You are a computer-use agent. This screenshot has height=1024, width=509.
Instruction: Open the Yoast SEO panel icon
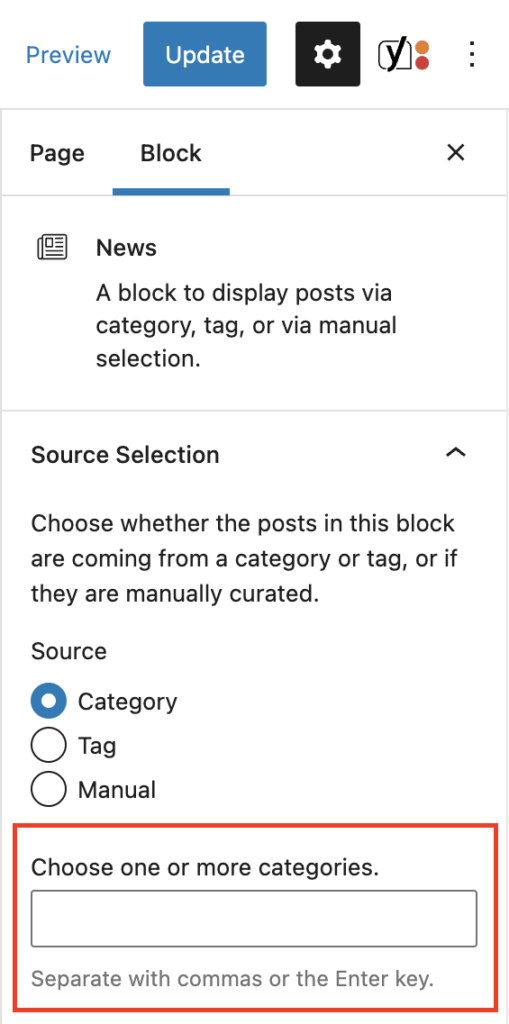[x=404, y=55]
